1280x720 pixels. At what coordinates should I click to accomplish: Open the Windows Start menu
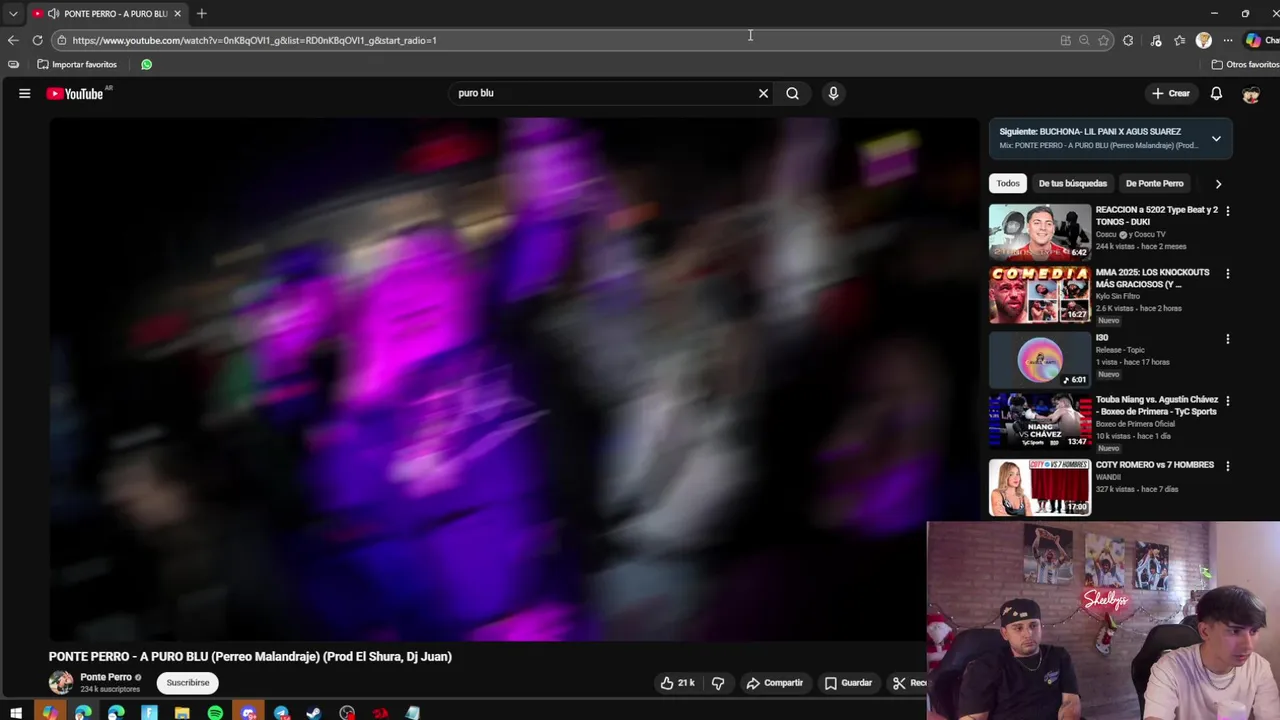click(x=16, y=713)
